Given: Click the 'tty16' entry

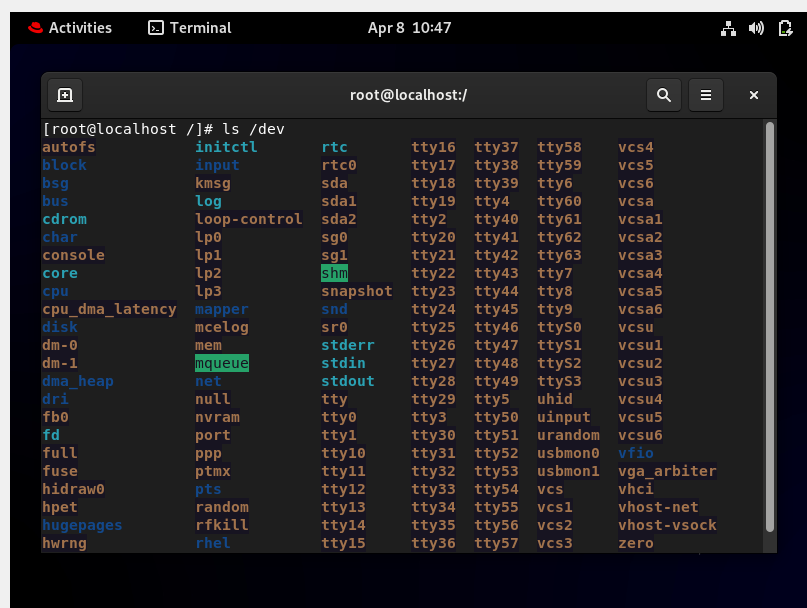Looking at the screenshot, I should (x=433, y=147).
